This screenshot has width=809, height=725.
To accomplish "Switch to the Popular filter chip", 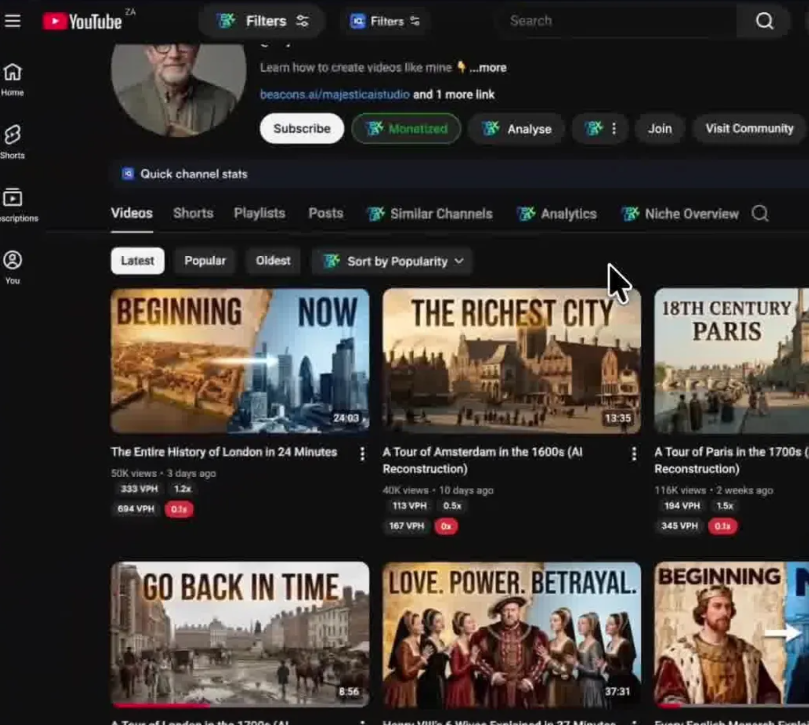I will (204, 260).
